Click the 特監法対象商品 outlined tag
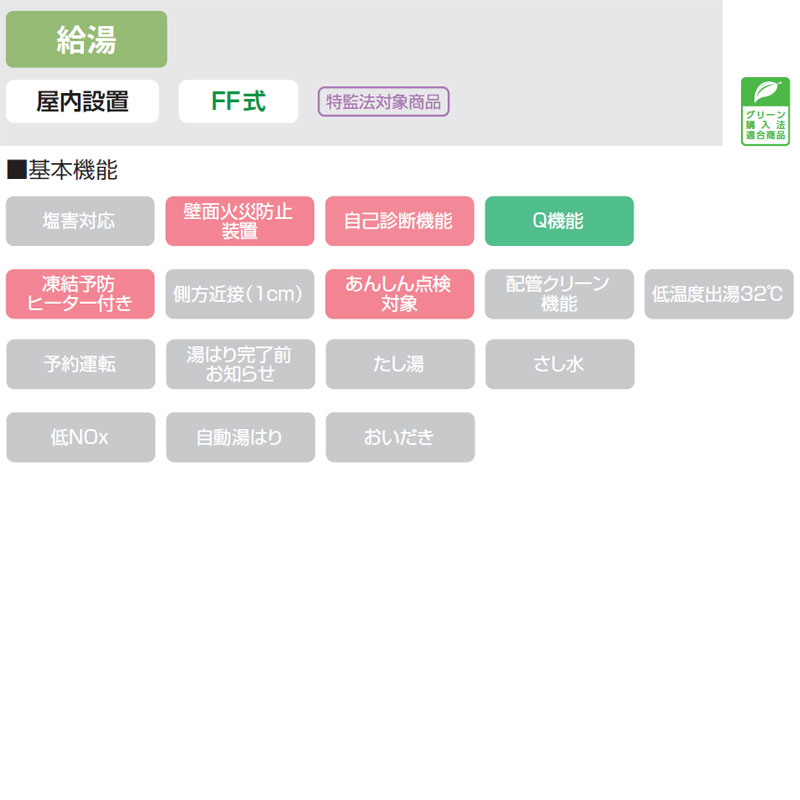This screenshot has width=800, height=800. [384, 101]
